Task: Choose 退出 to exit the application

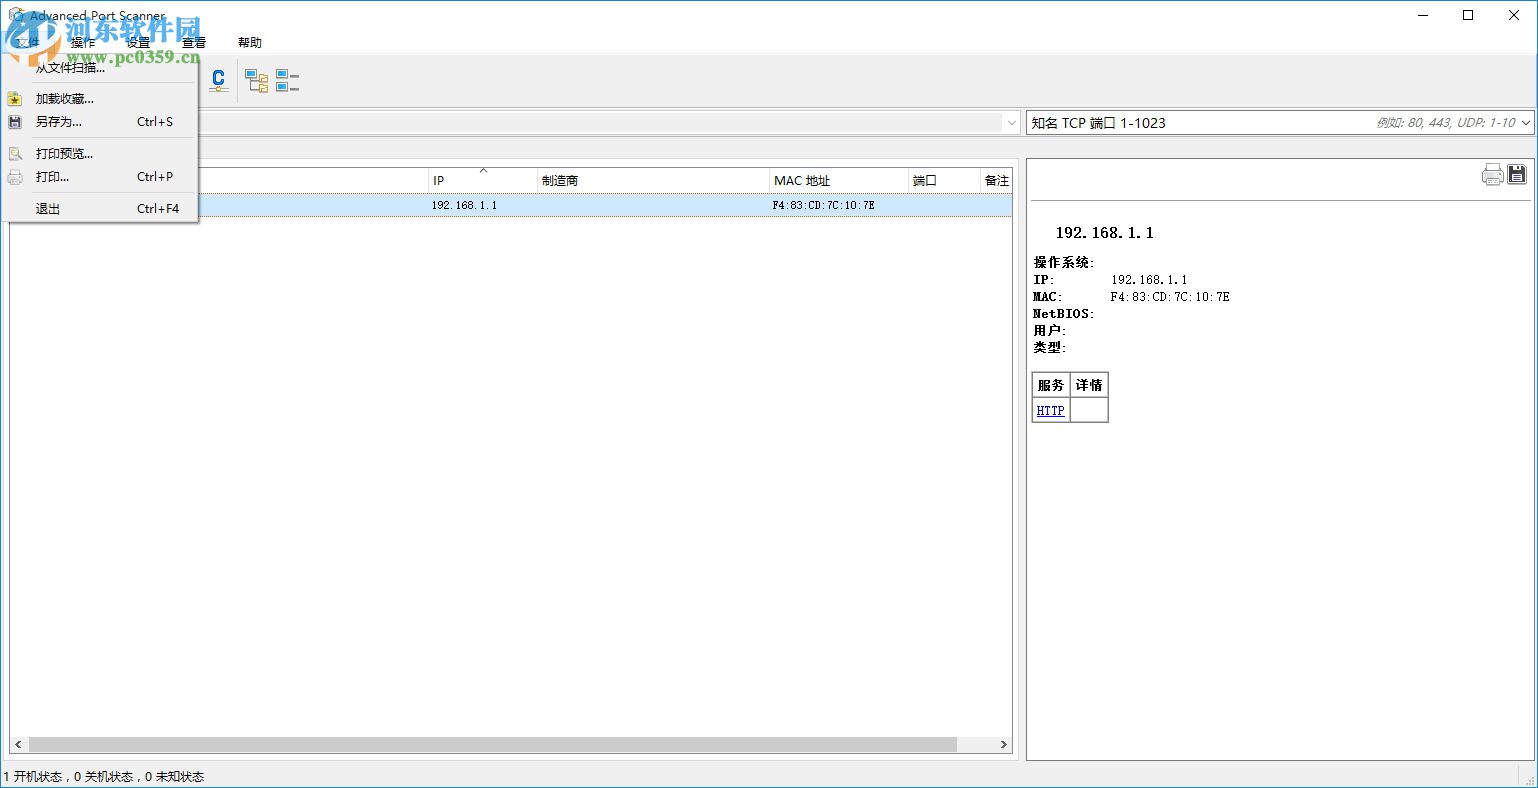Action: [48, 208]
